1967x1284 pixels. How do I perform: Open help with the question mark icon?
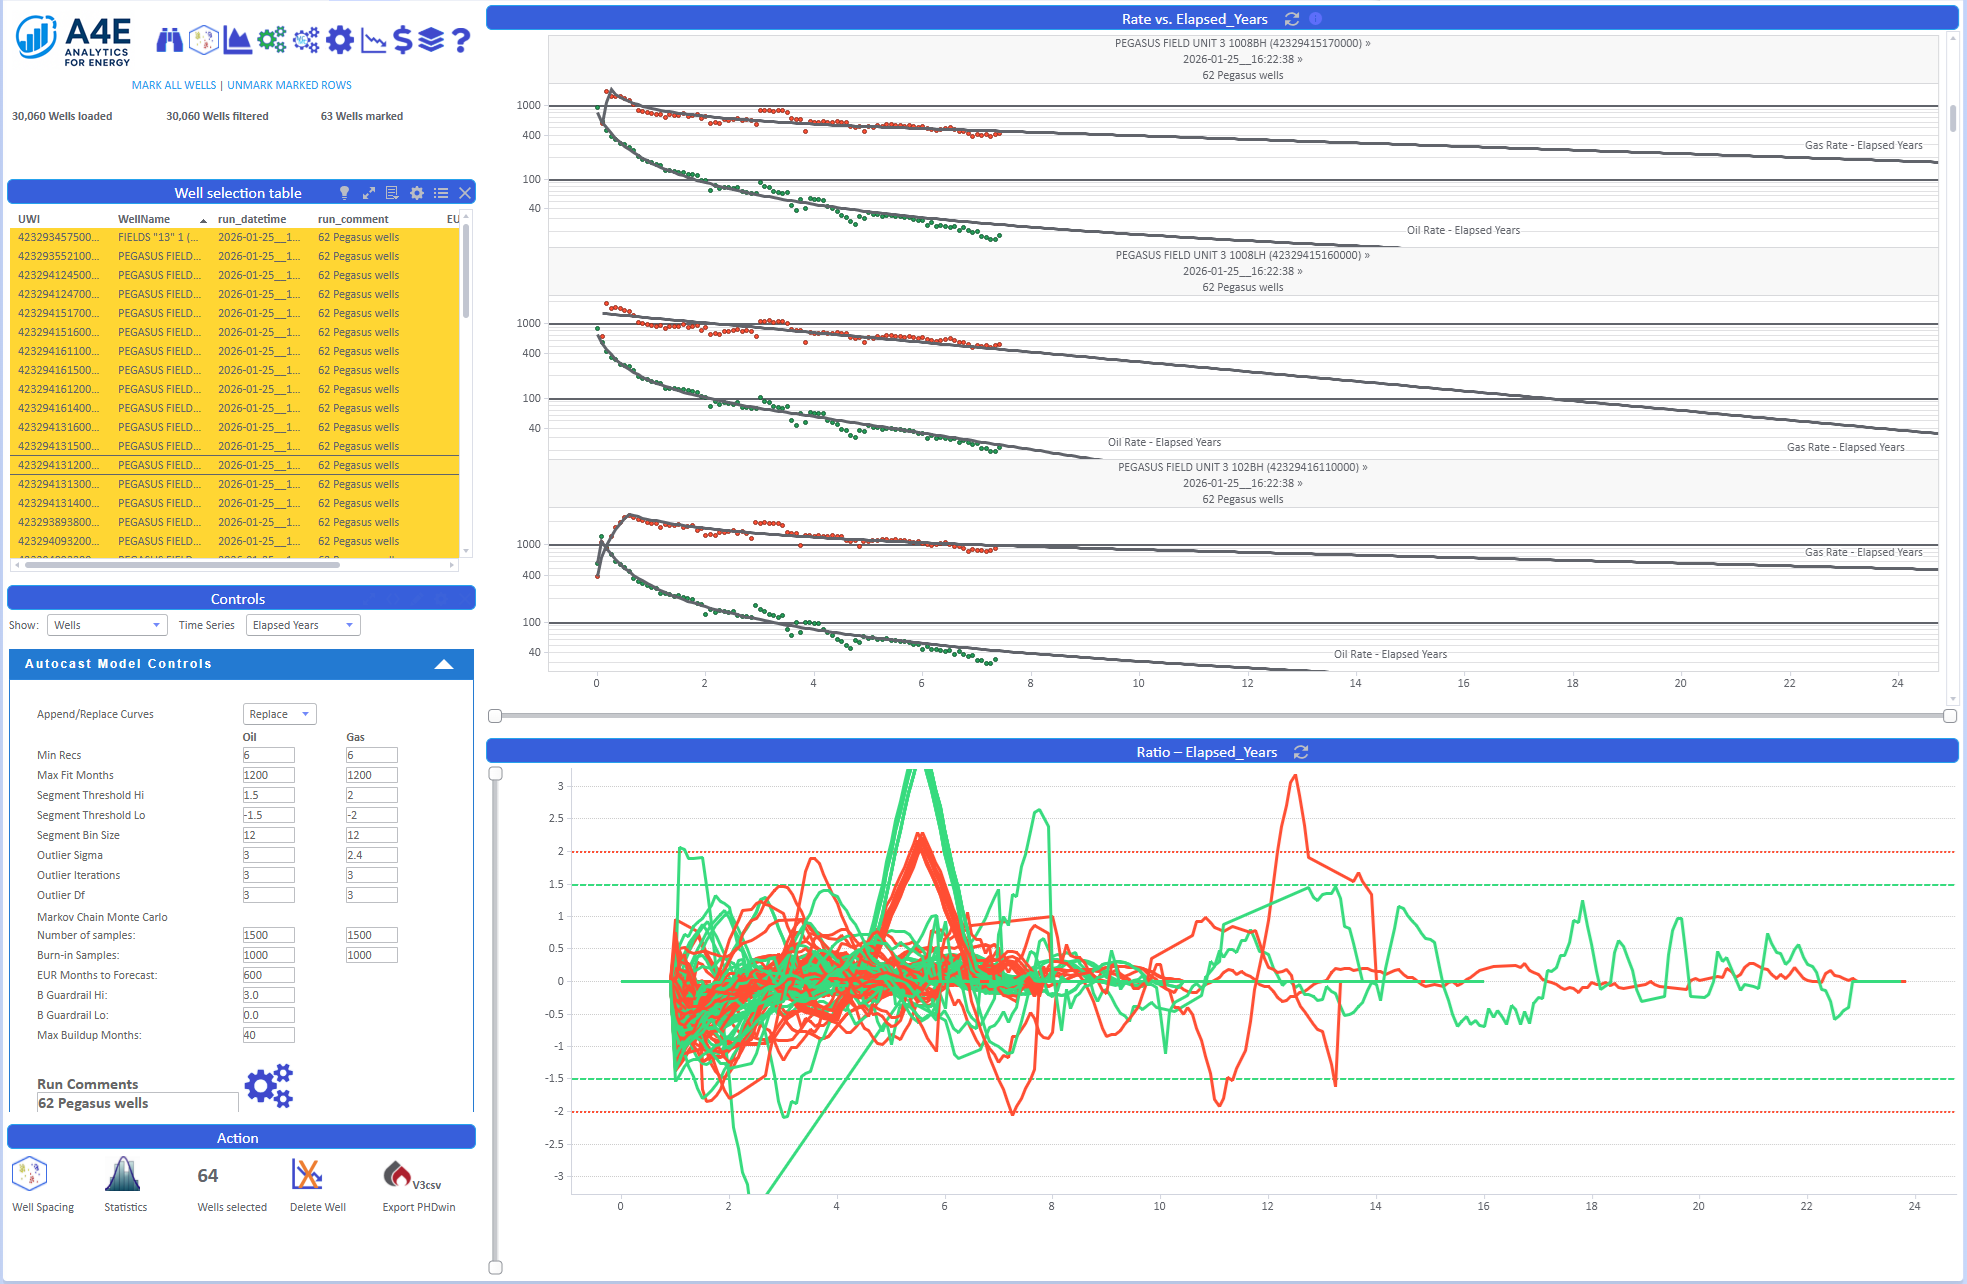(460, 40)
